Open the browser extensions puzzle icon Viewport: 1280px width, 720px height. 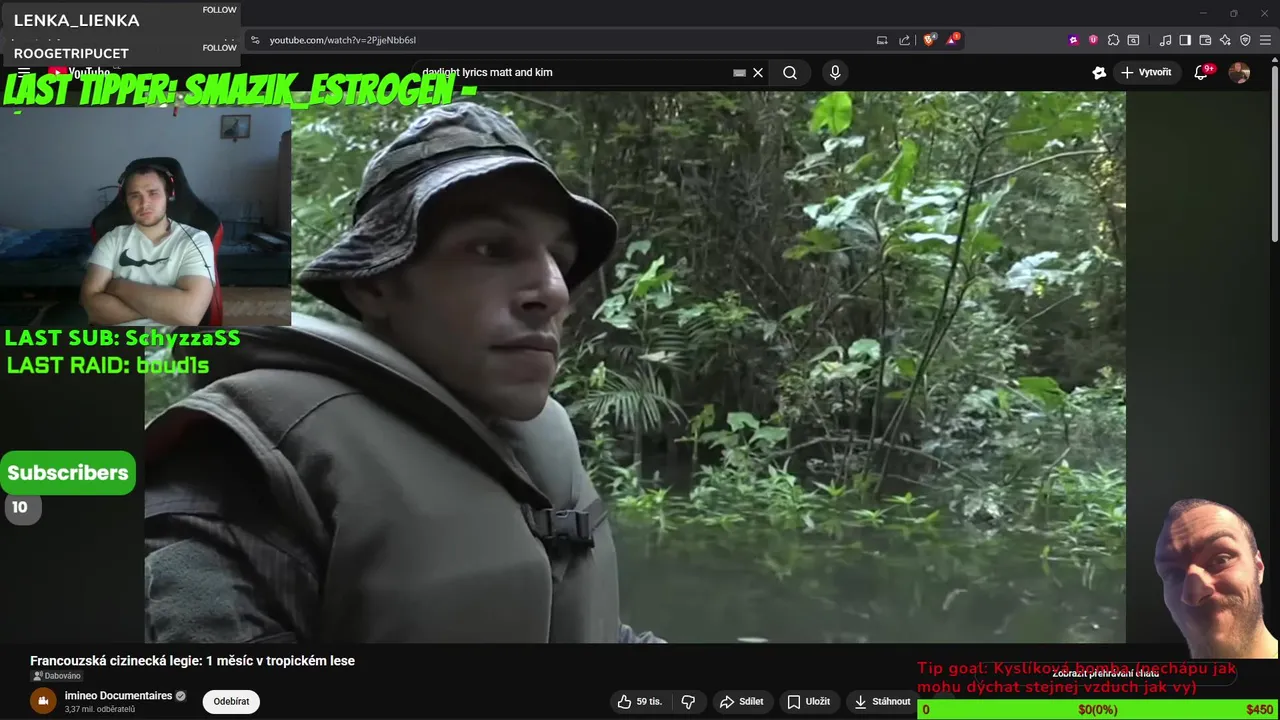[x=1113, y=40]
